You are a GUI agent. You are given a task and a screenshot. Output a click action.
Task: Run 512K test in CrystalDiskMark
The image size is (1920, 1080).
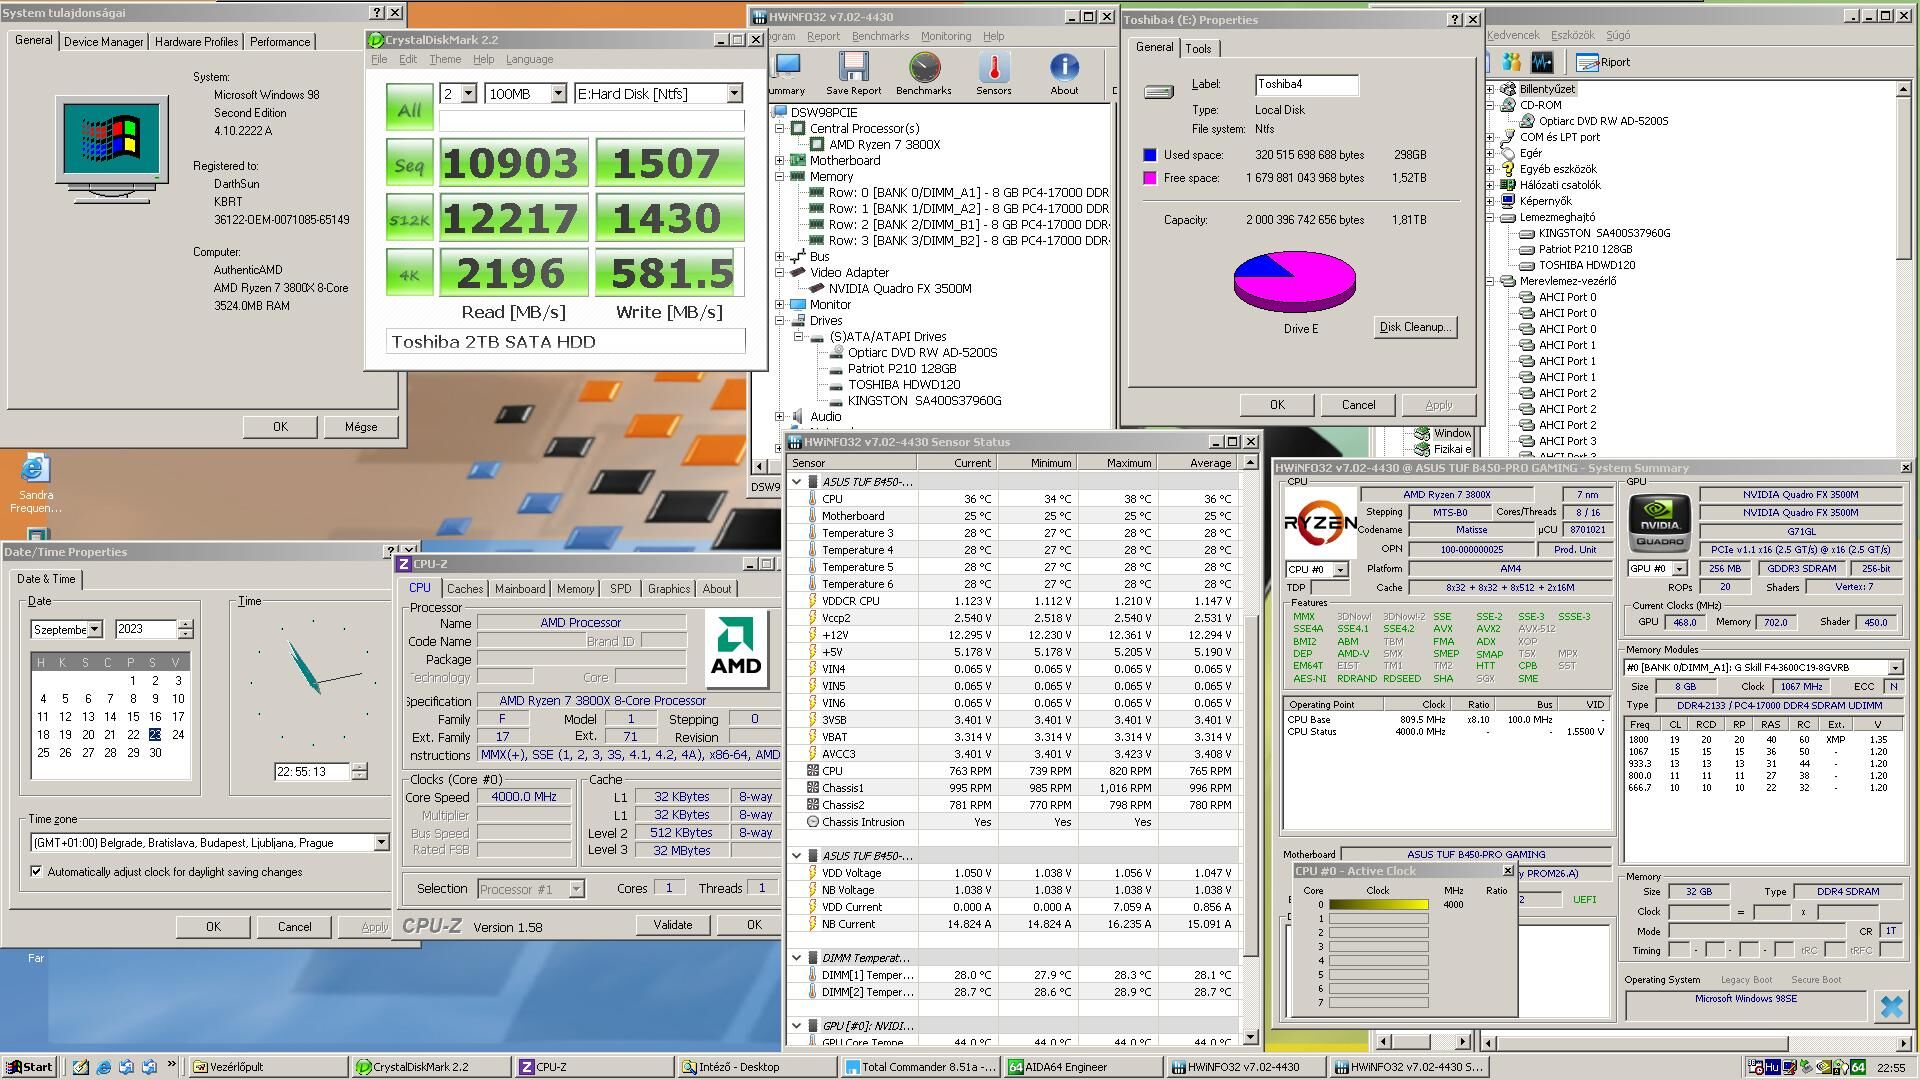pos(409,218)
